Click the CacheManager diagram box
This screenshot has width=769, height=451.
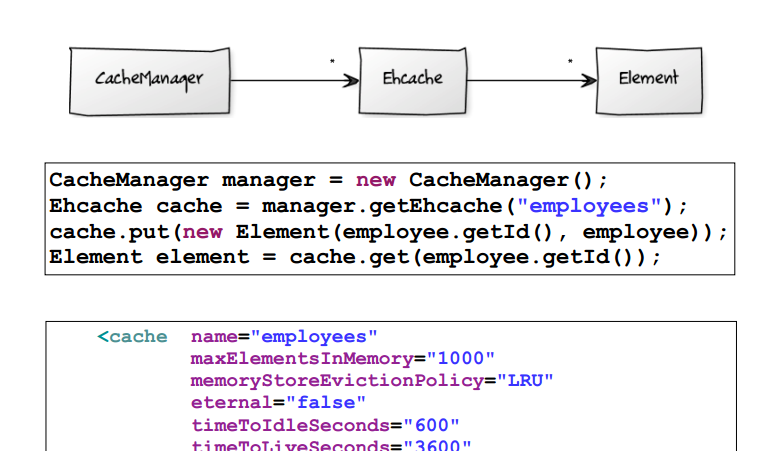coord(150,81)
